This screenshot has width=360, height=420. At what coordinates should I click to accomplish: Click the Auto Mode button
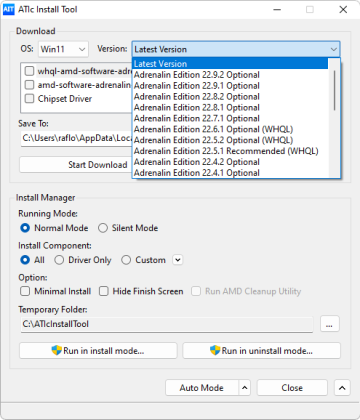point(202,388)
